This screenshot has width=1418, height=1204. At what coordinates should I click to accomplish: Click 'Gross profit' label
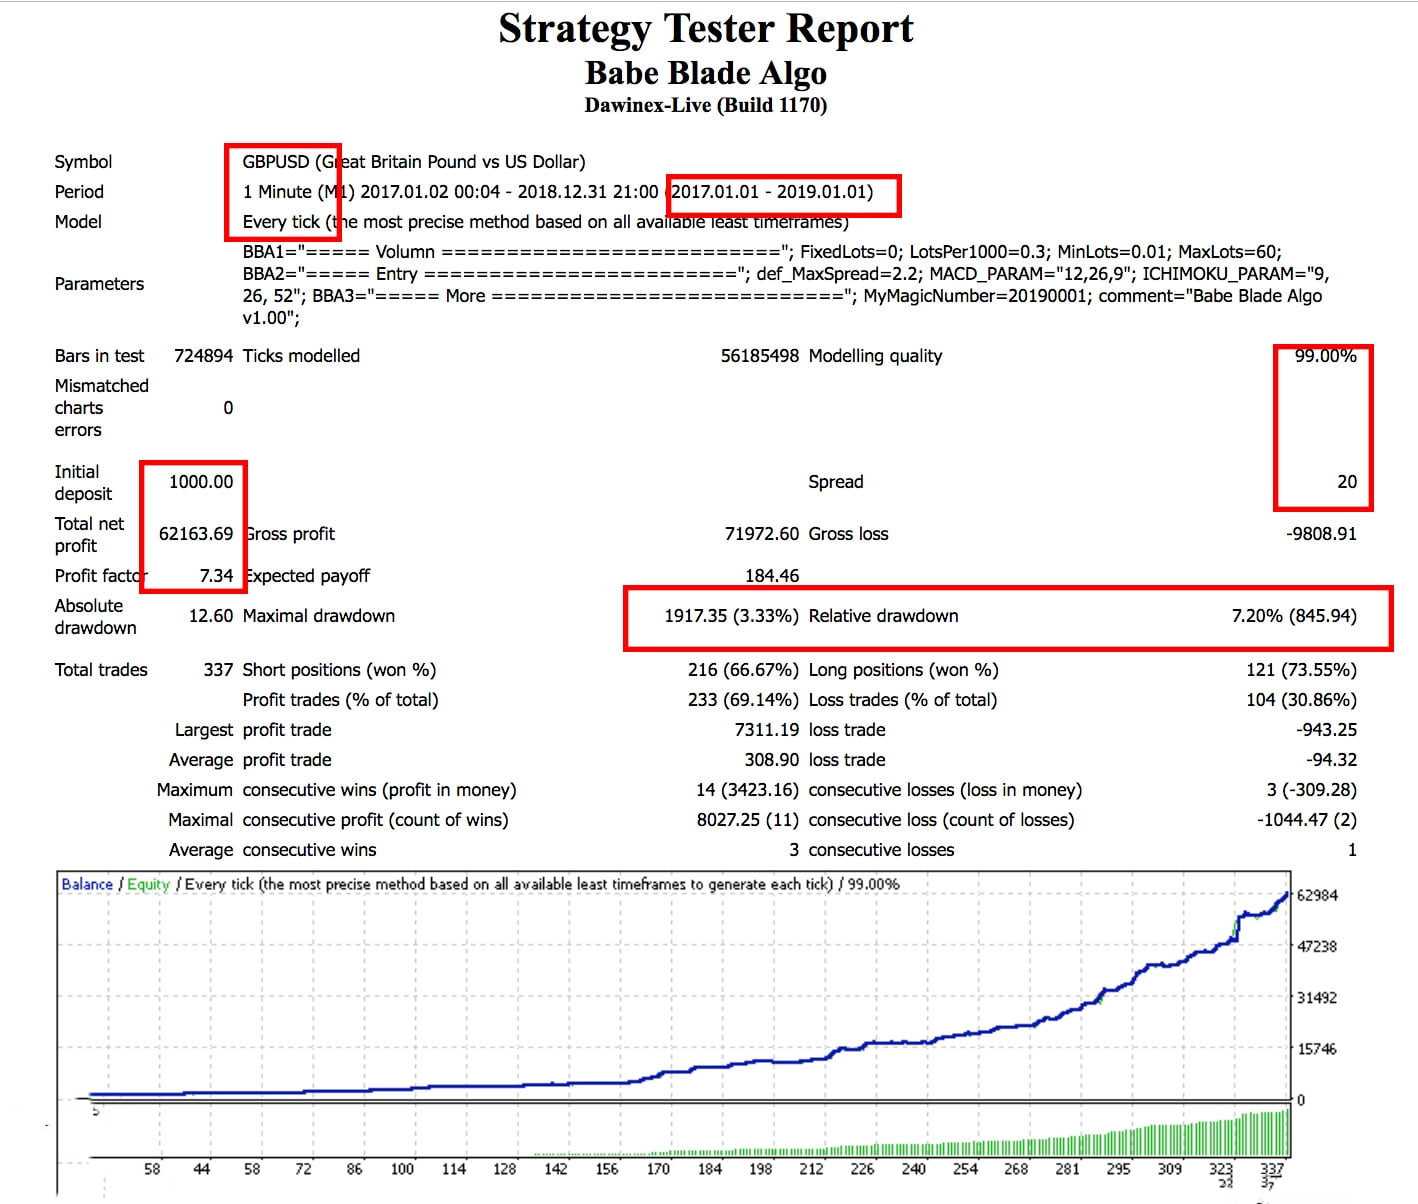289,534
